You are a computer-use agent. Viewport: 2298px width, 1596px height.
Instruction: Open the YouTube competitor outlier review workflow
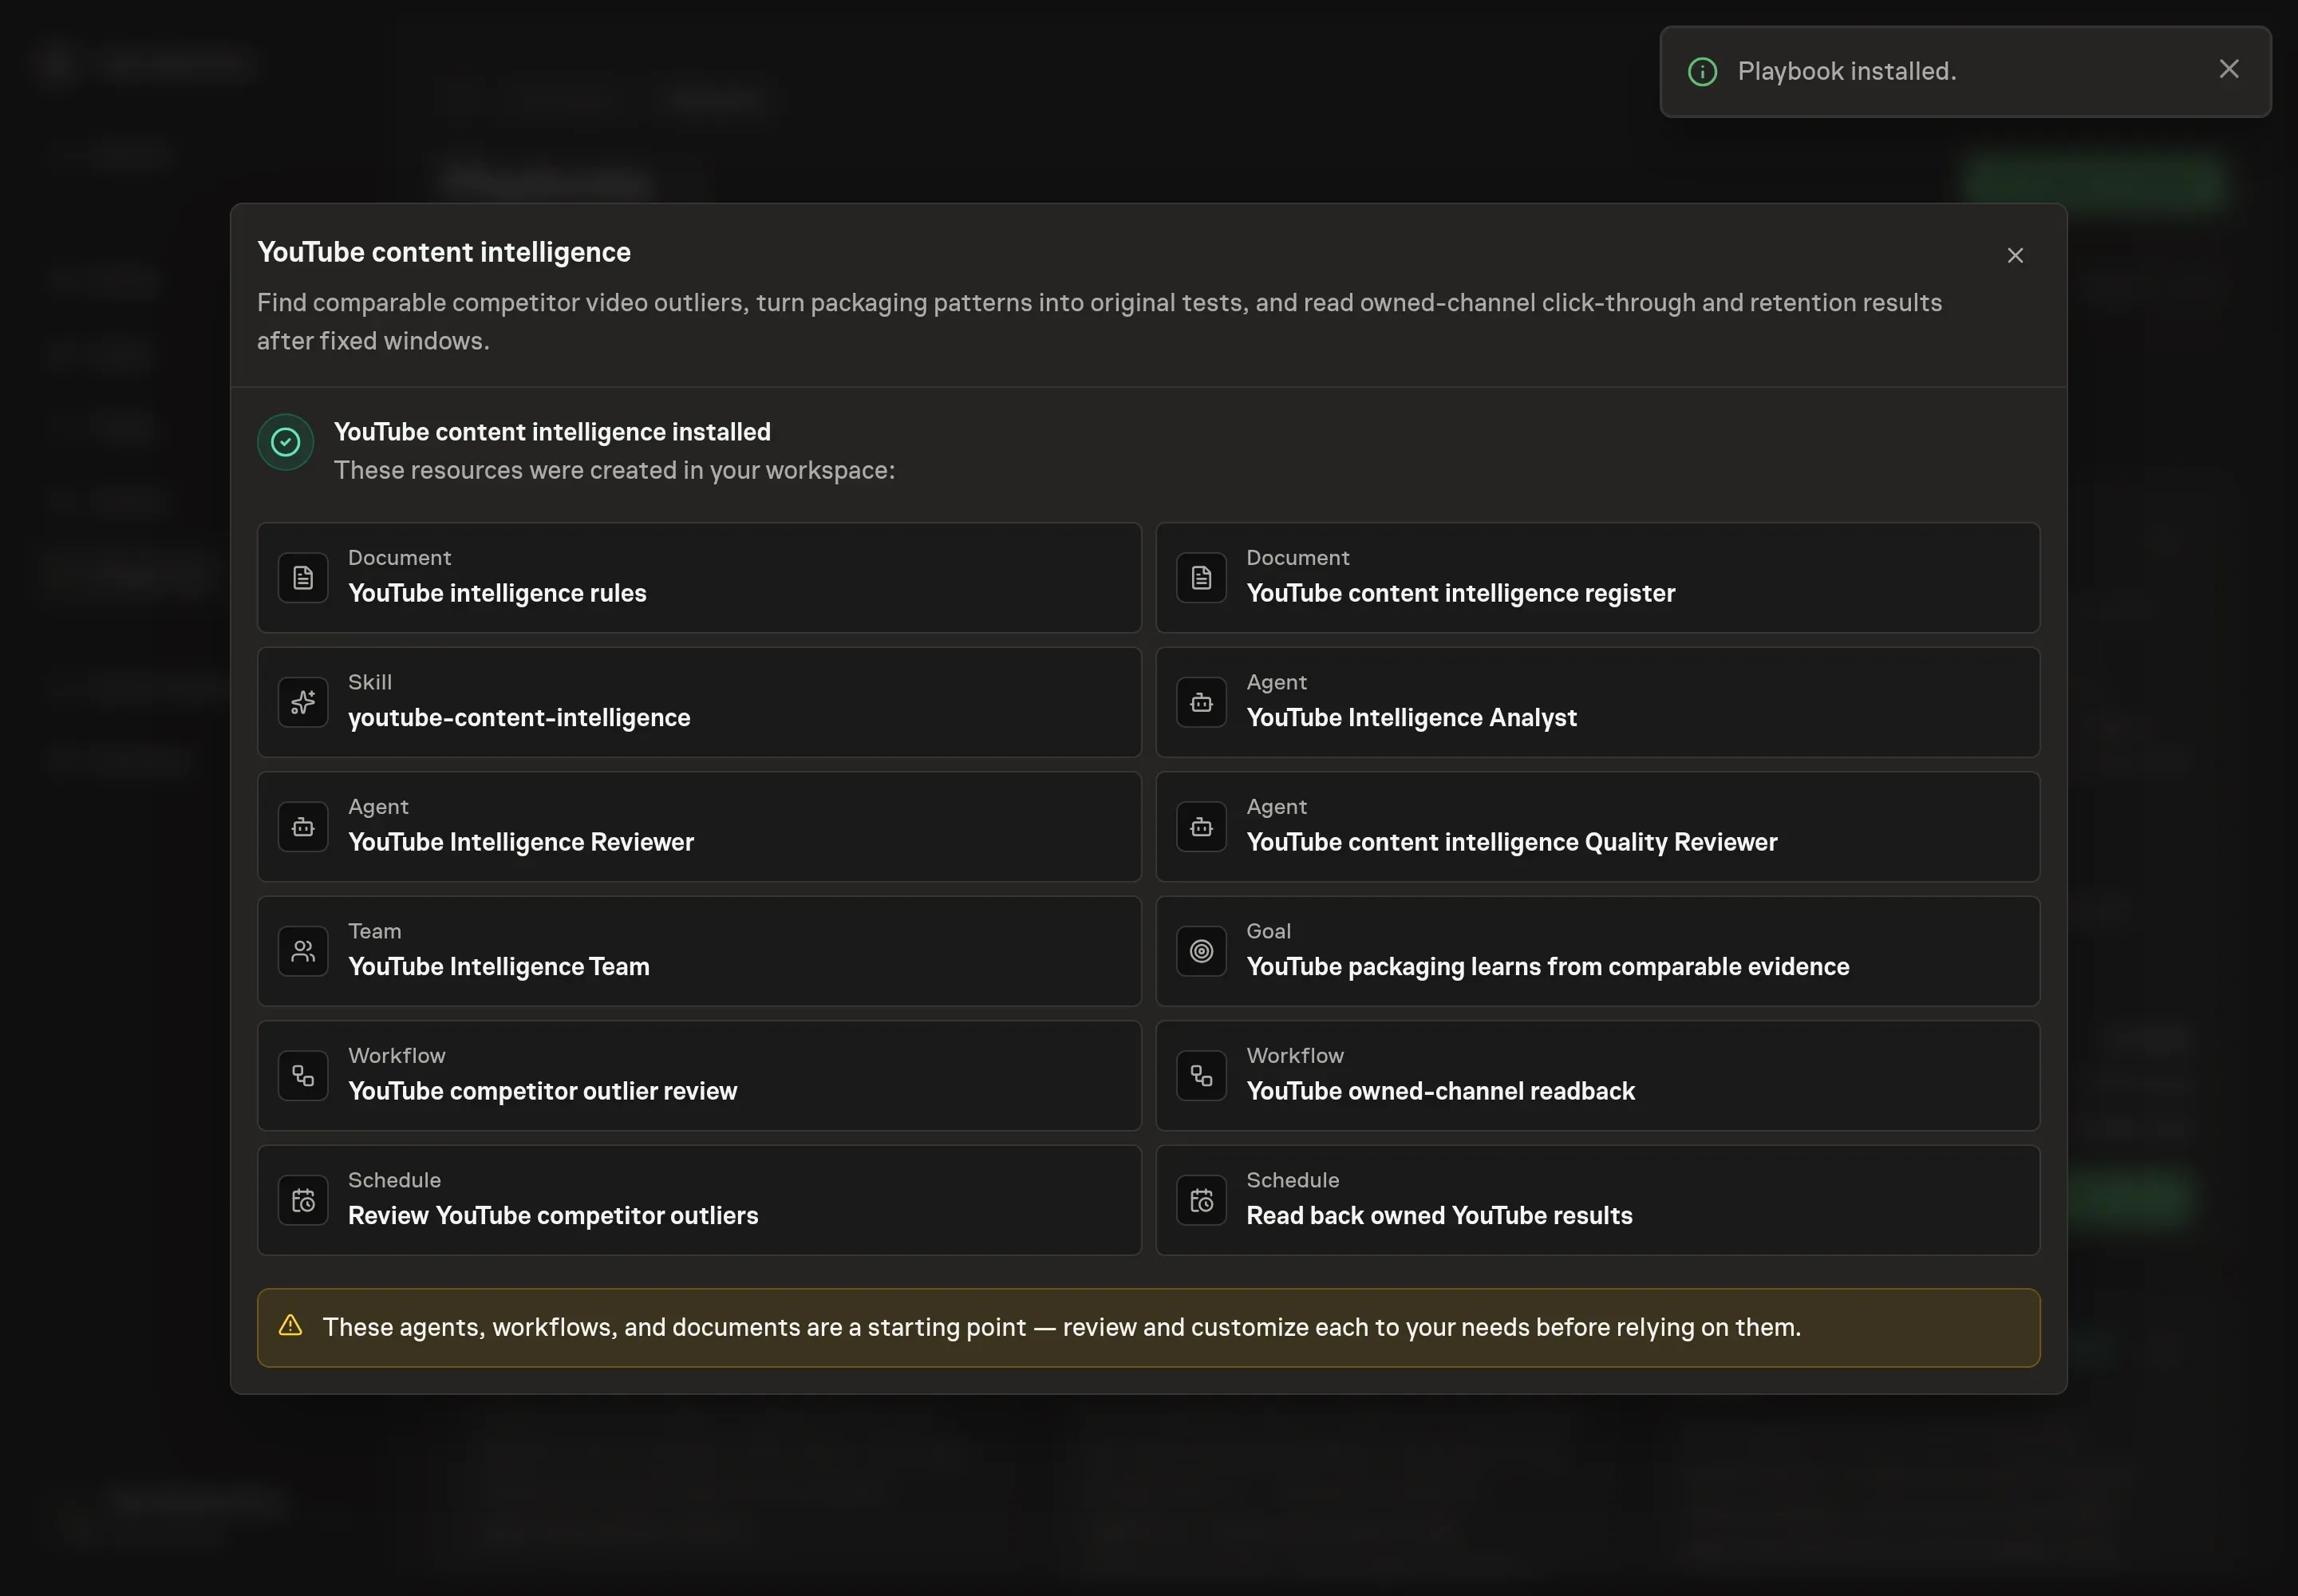pos(699,1076)
